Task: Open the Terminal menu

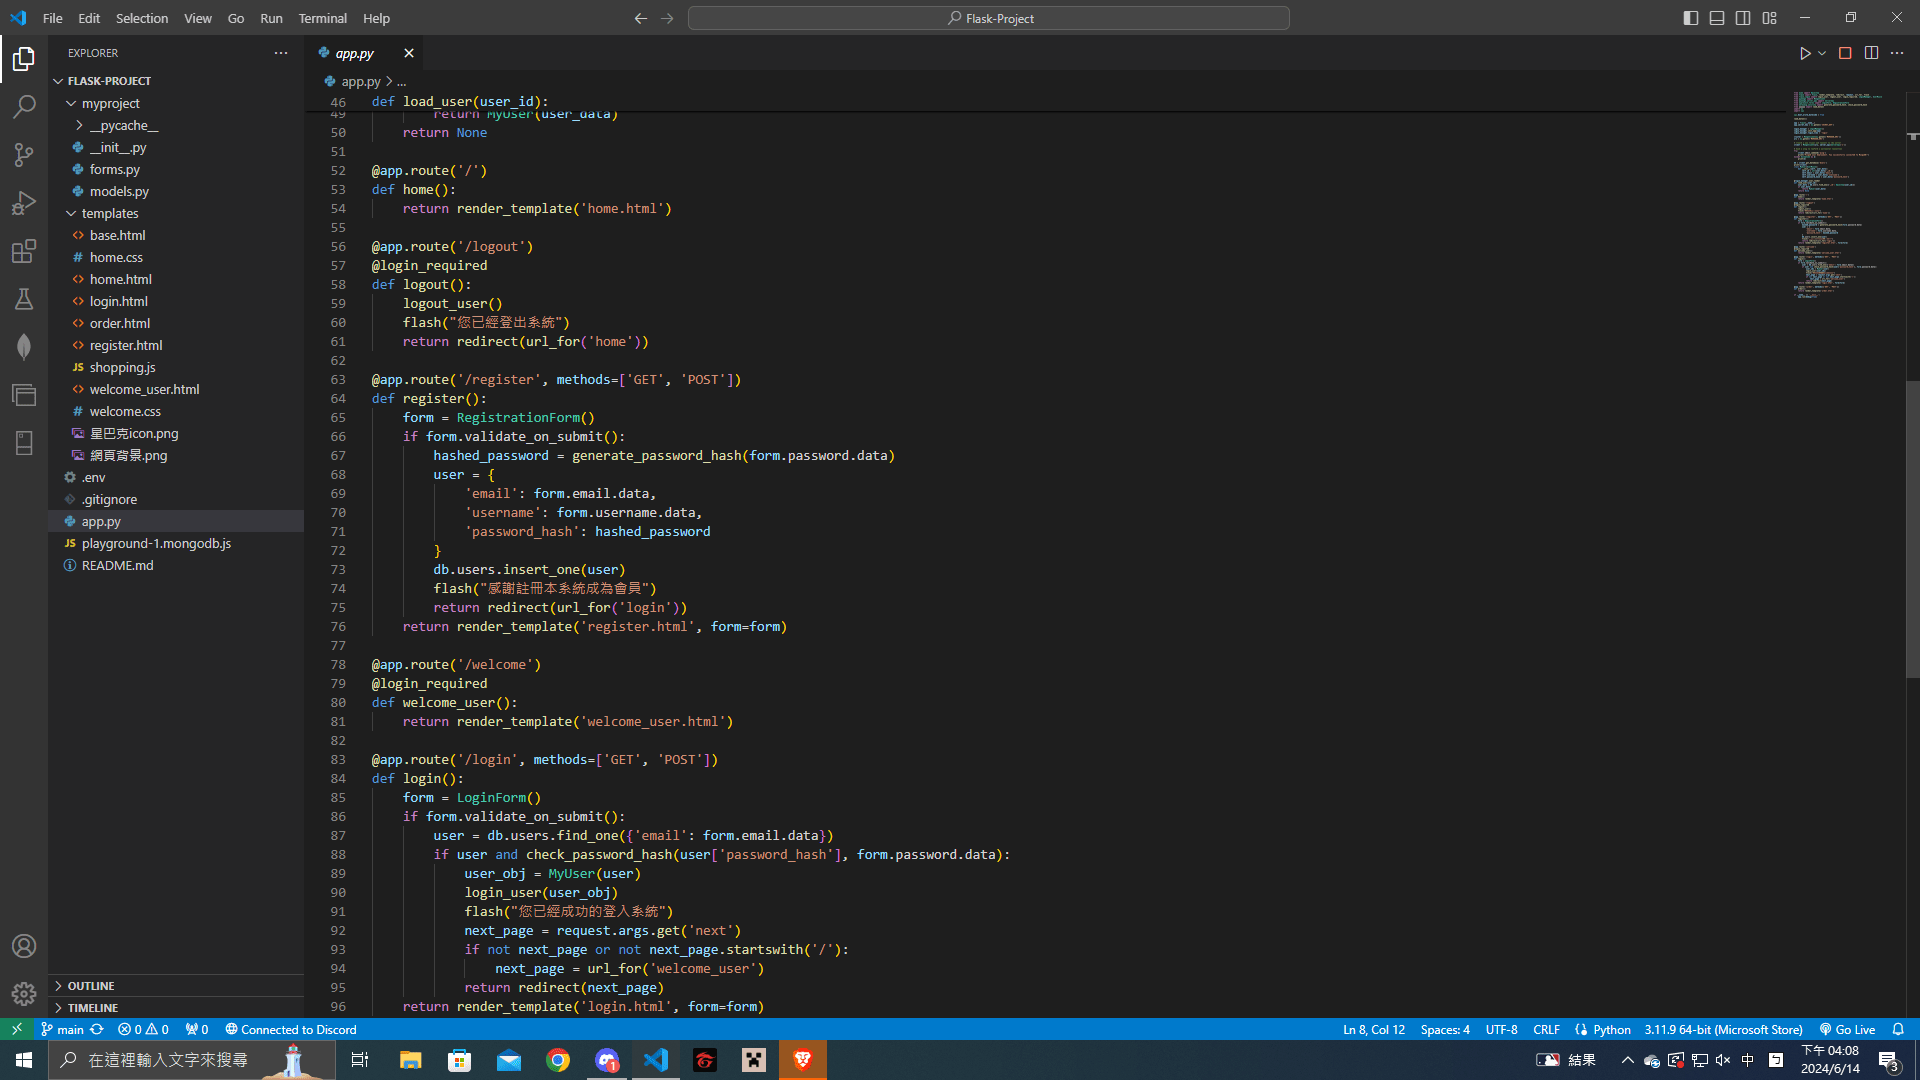Action: coord(322,18)
